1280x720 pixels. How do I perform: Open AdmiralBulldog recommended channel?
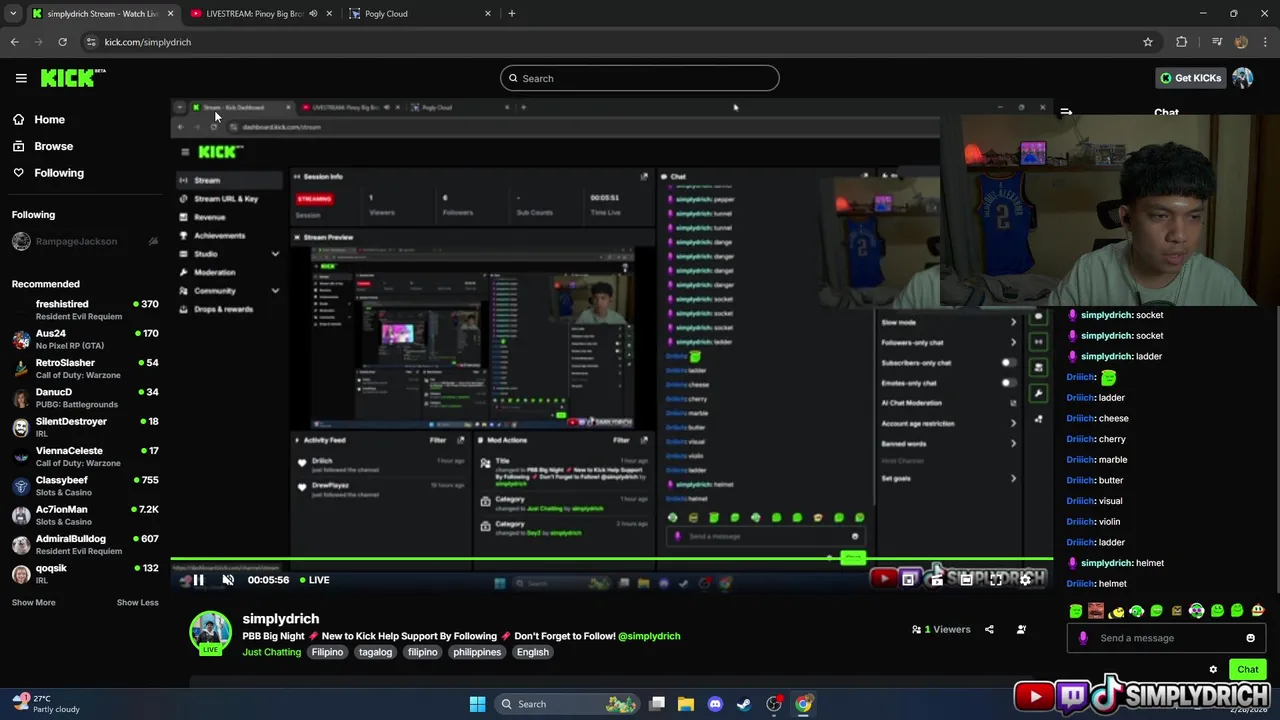click(85, 545)
